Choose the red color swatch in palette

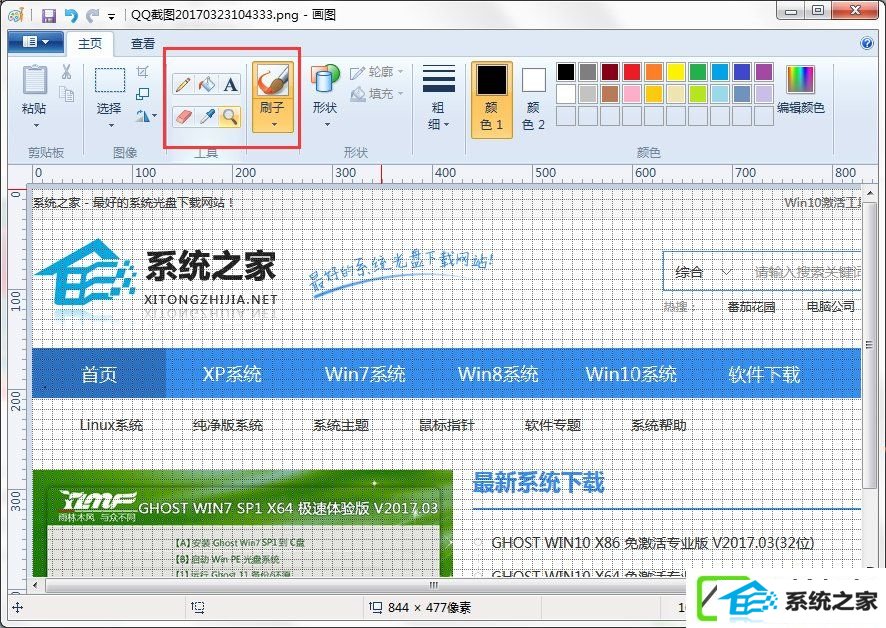click(x=632, y=72)
